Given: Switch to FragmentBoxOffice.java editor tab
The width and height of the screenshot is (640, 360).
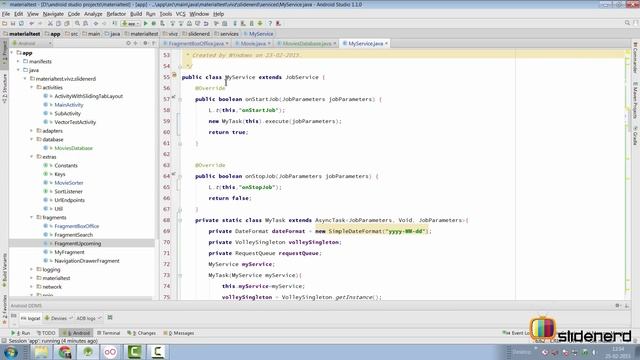Looking at the screenshot, I should pos(196,43).
